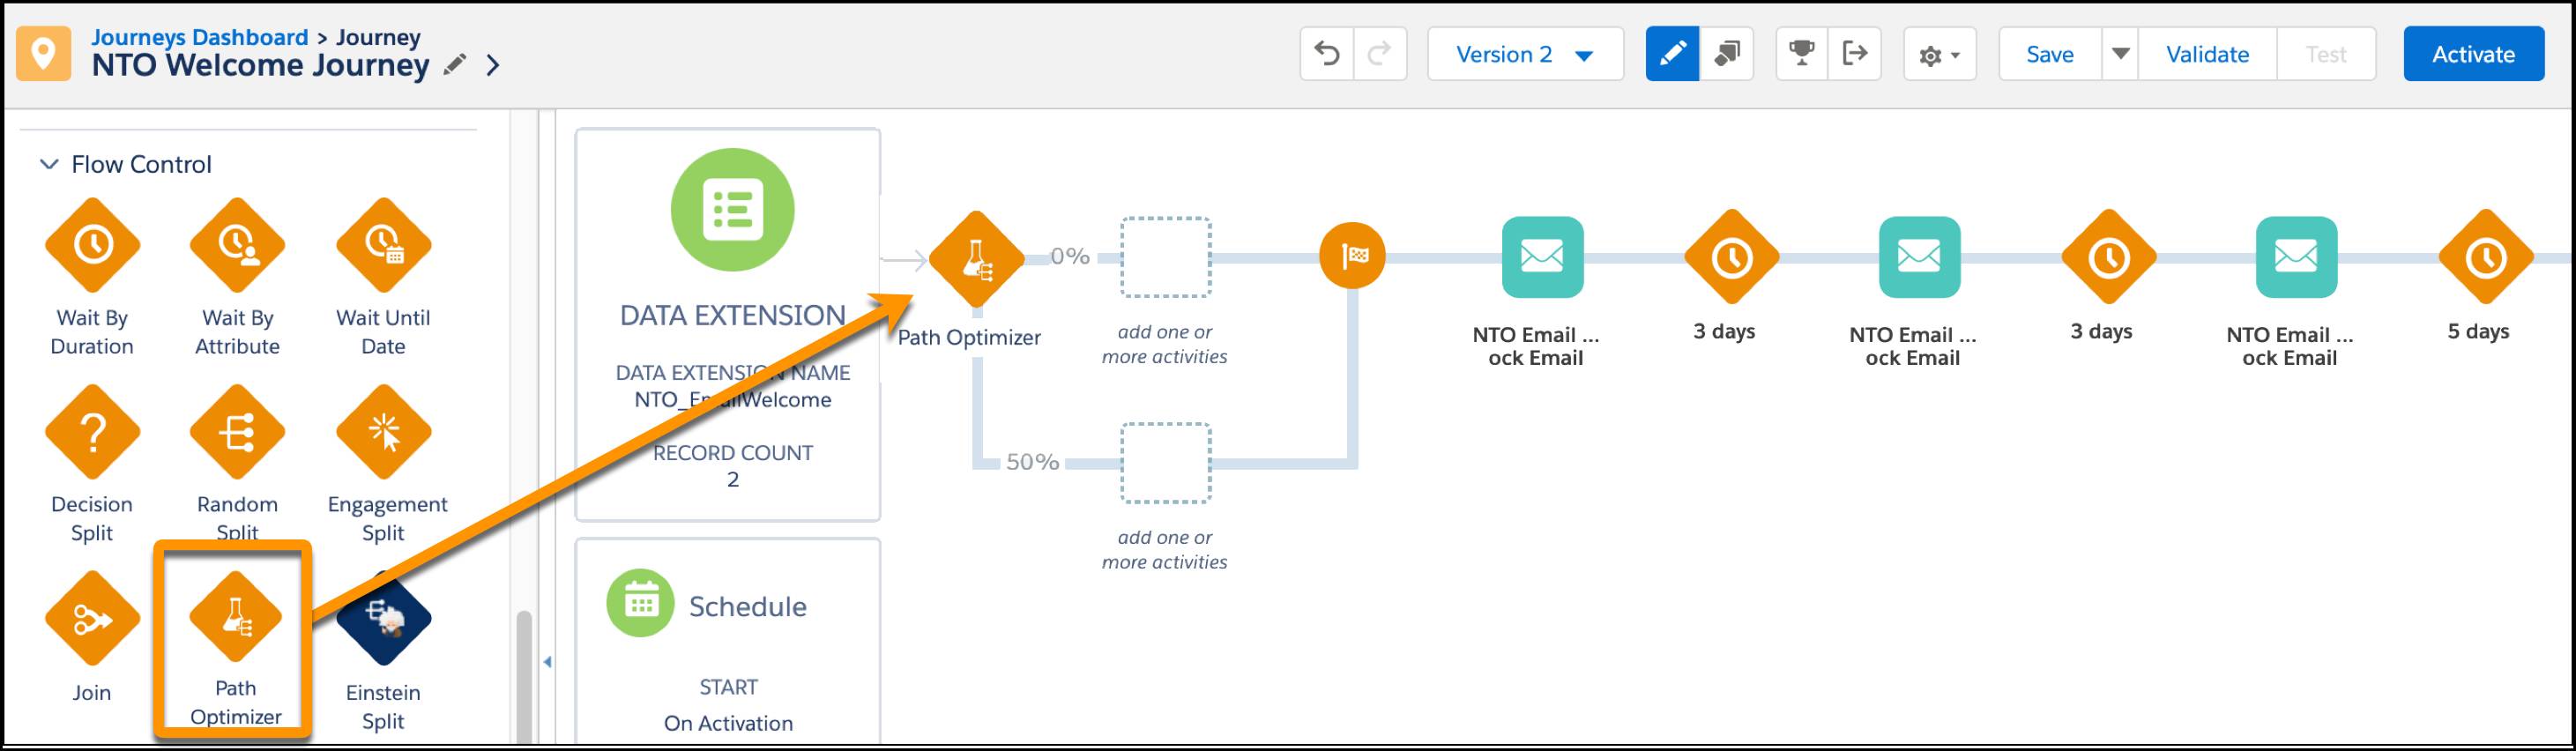
Task: Open the gear settings dropdown
Action: 1939,54
